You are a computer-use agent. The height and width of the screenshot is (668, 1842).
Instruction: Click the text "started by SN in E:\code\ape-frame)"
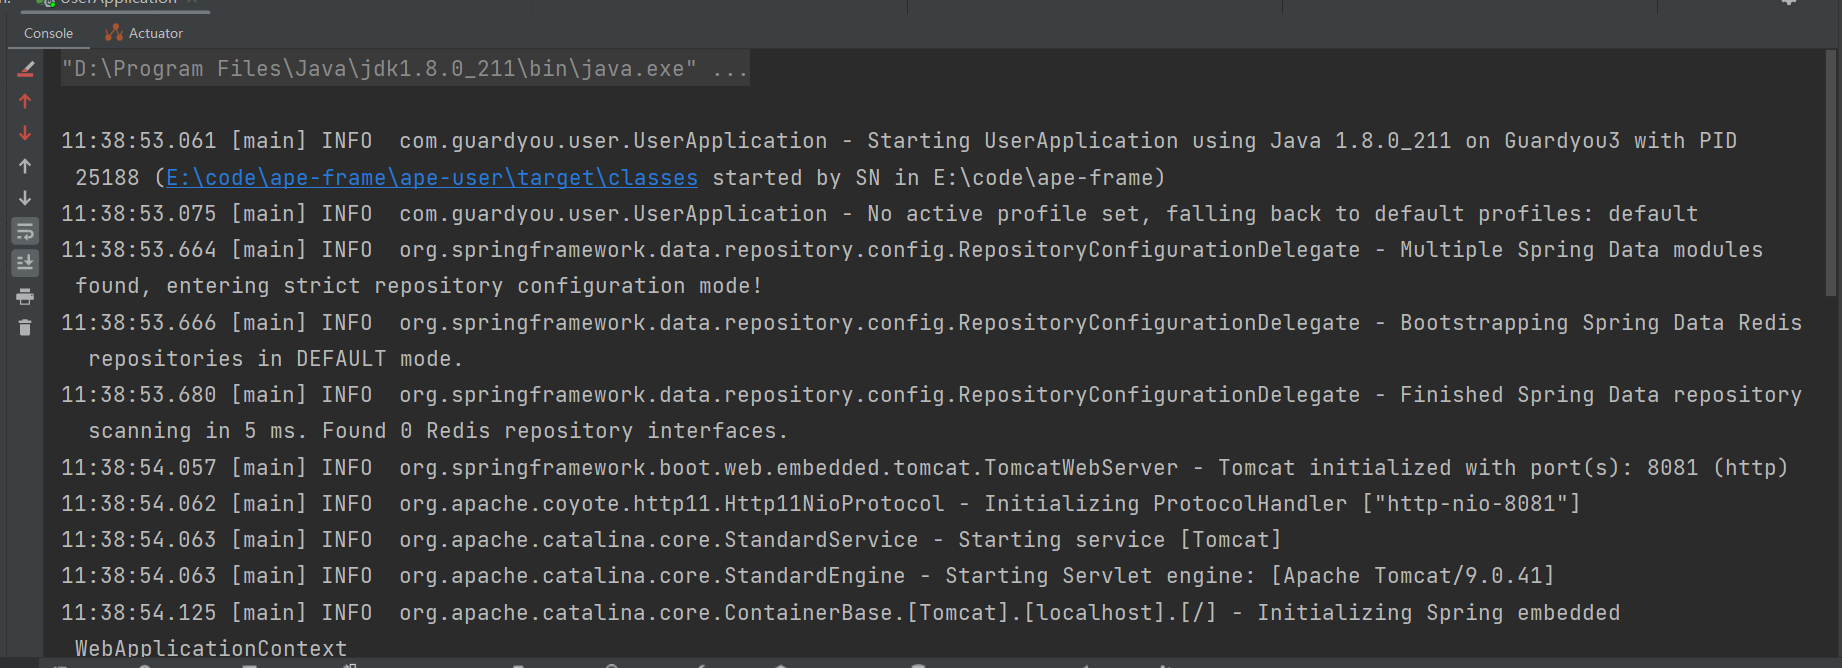(939, 178)
